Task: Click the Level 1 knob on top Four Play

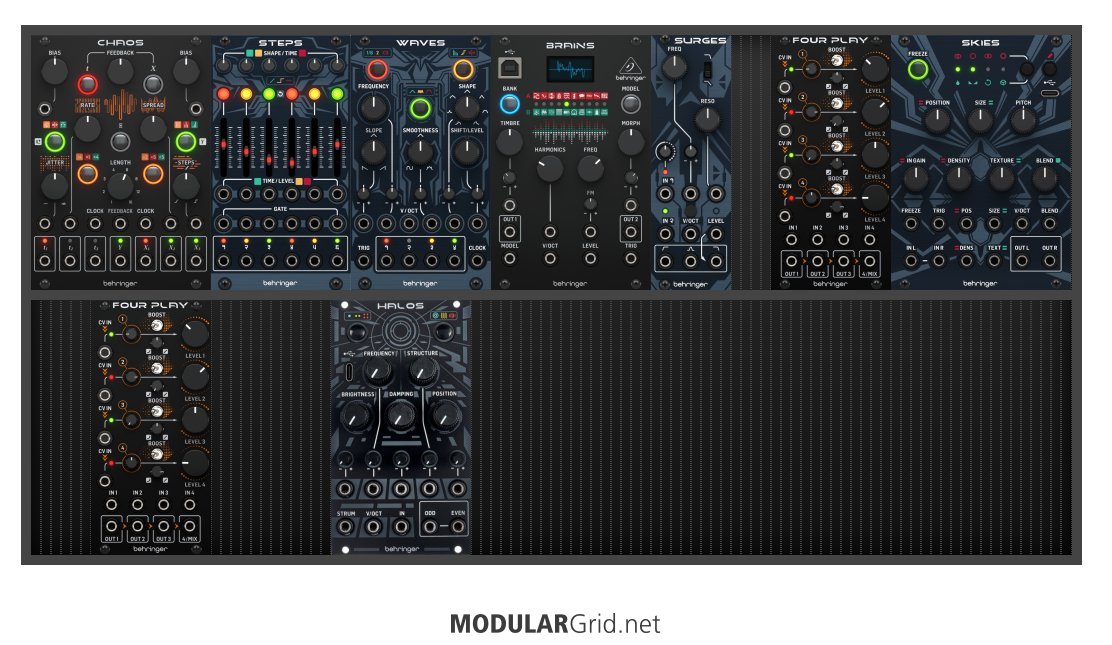Action: point(874,69)
